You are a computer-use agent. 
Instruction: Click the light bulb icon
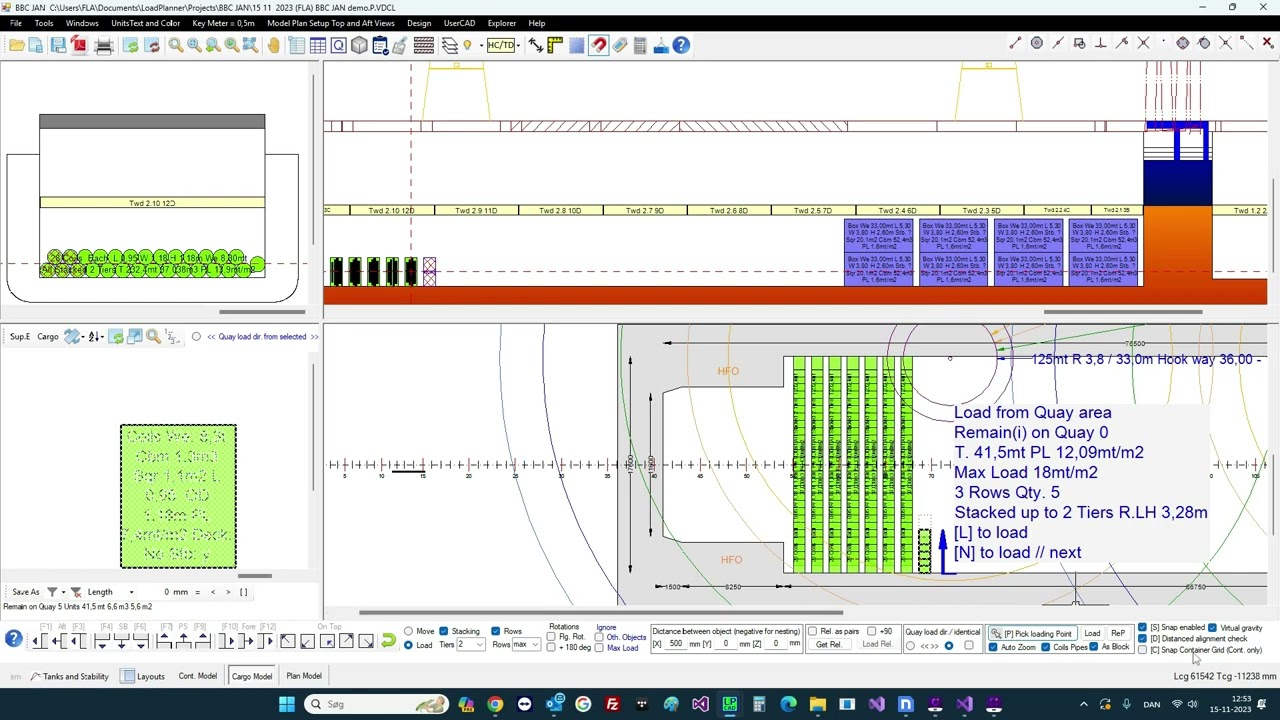[x=467, y=45]
